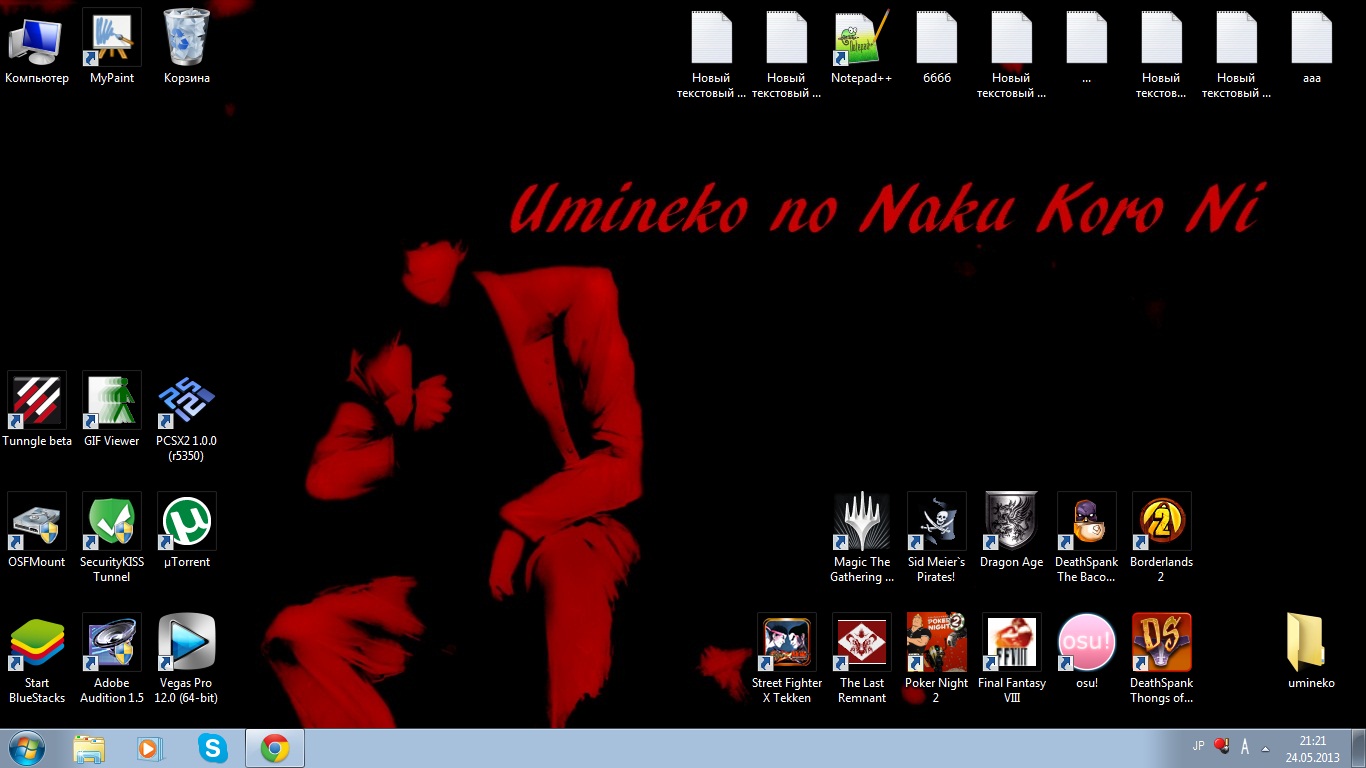
Task: Open the µTorrent shortcut
Action: (187, 531)
